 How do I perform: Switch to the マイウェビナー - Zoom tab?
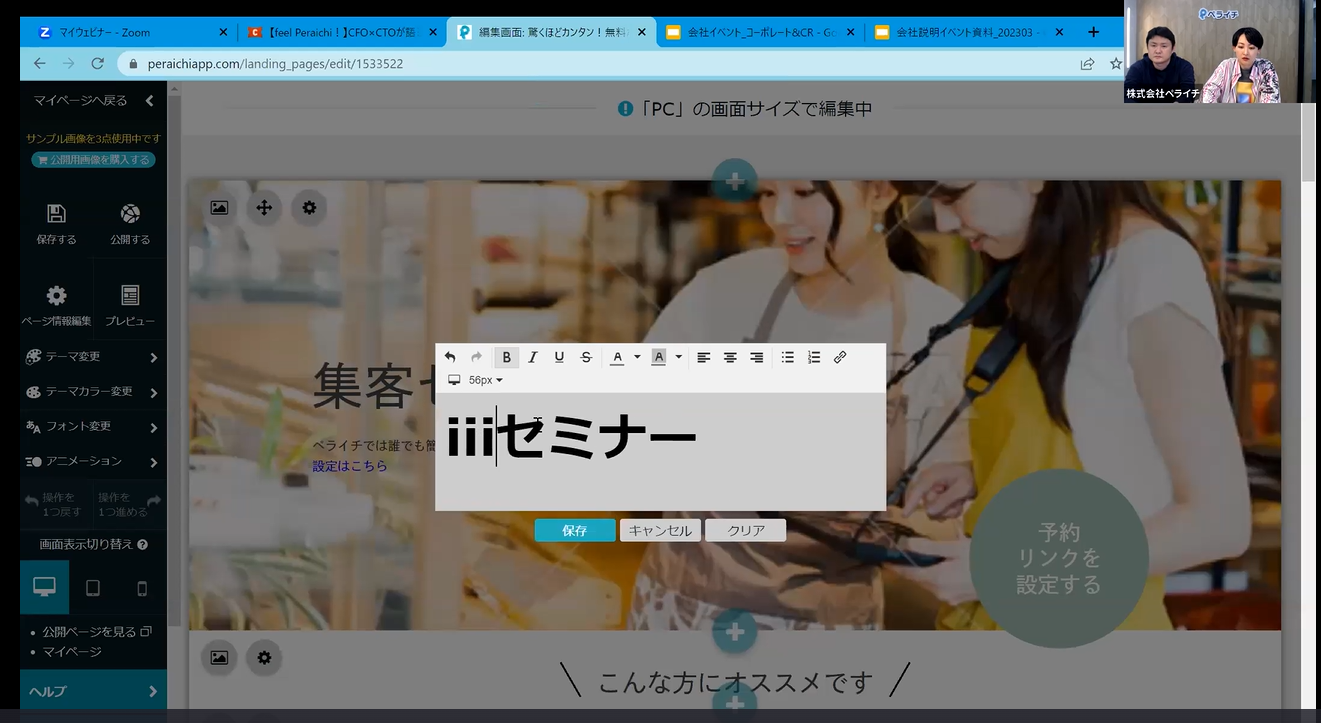click(125, 32)
